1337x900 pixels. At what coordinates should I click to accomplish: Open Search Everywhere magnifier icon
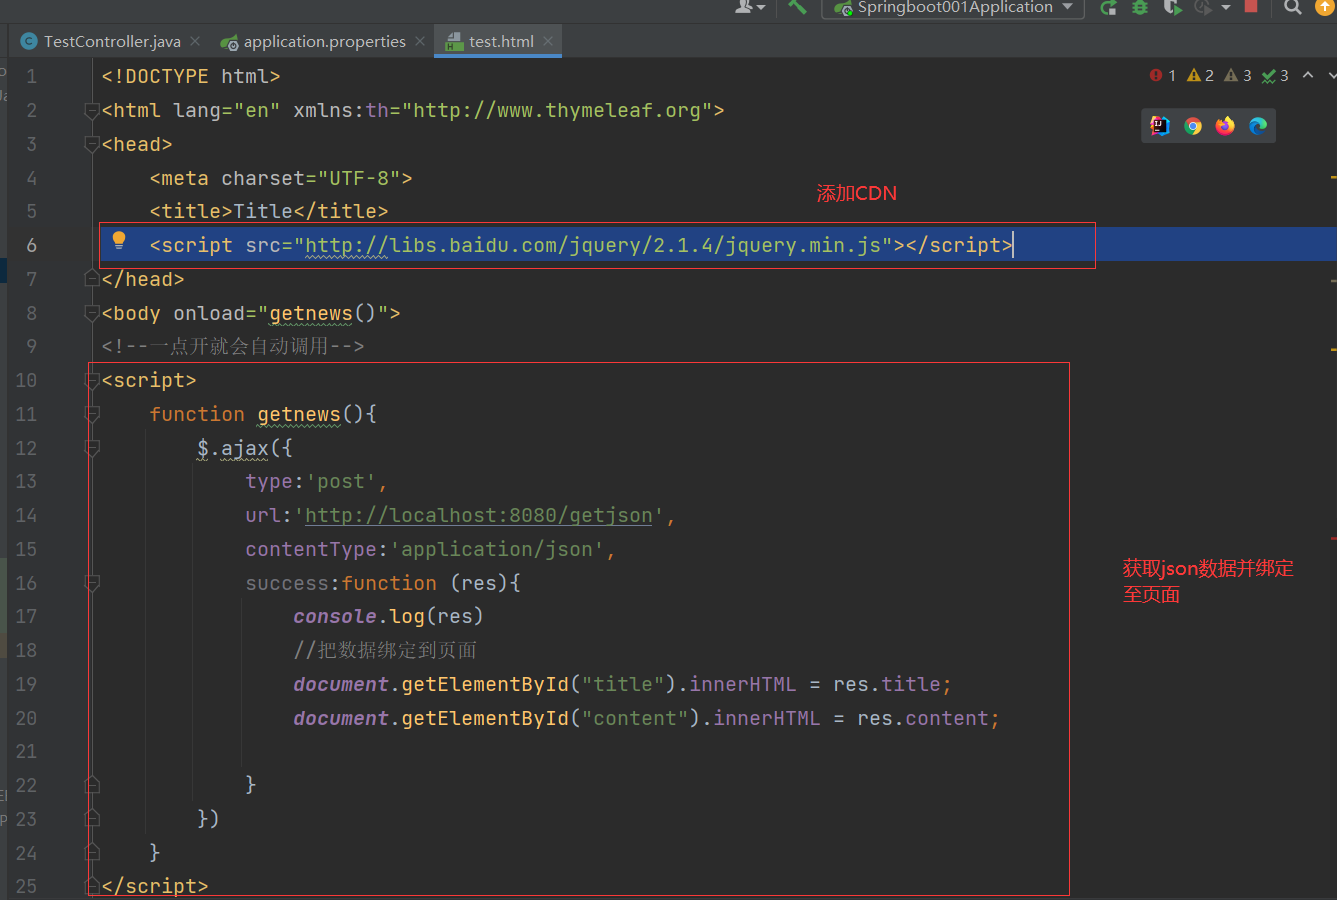tap(1293, 7)
